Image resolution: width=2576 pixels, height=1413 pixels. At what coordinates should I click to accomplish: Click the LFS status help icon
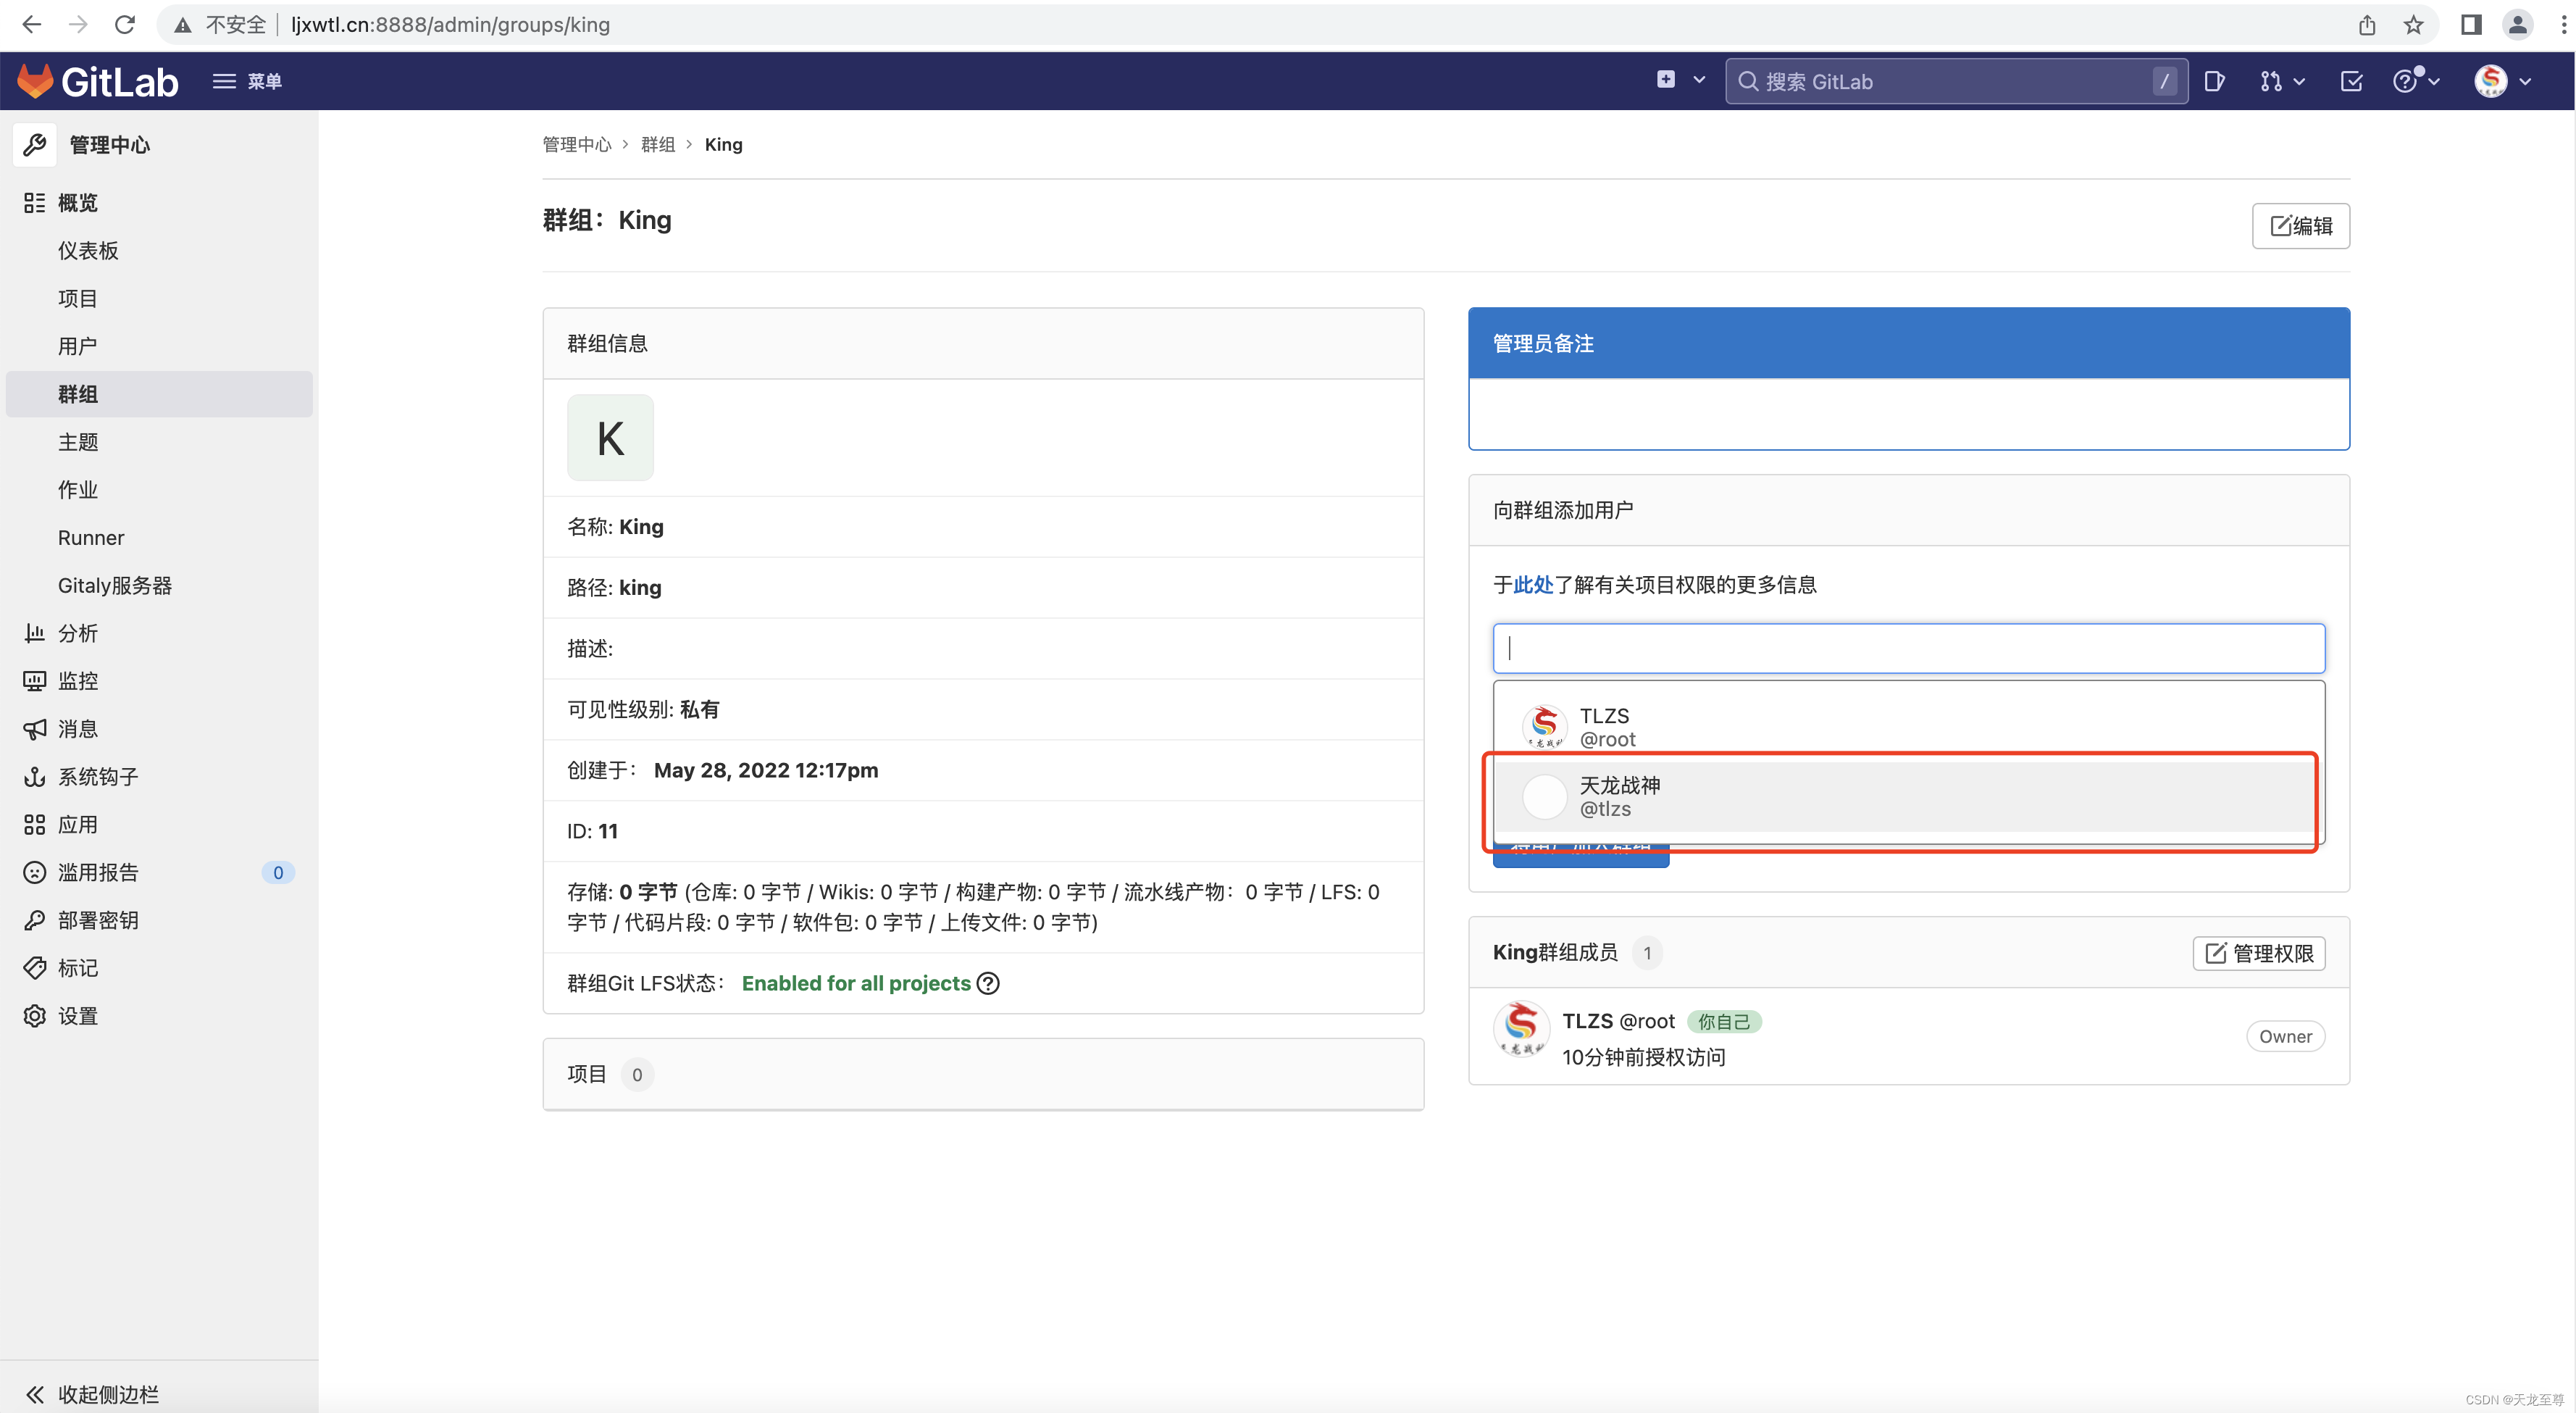pos(988,984)
